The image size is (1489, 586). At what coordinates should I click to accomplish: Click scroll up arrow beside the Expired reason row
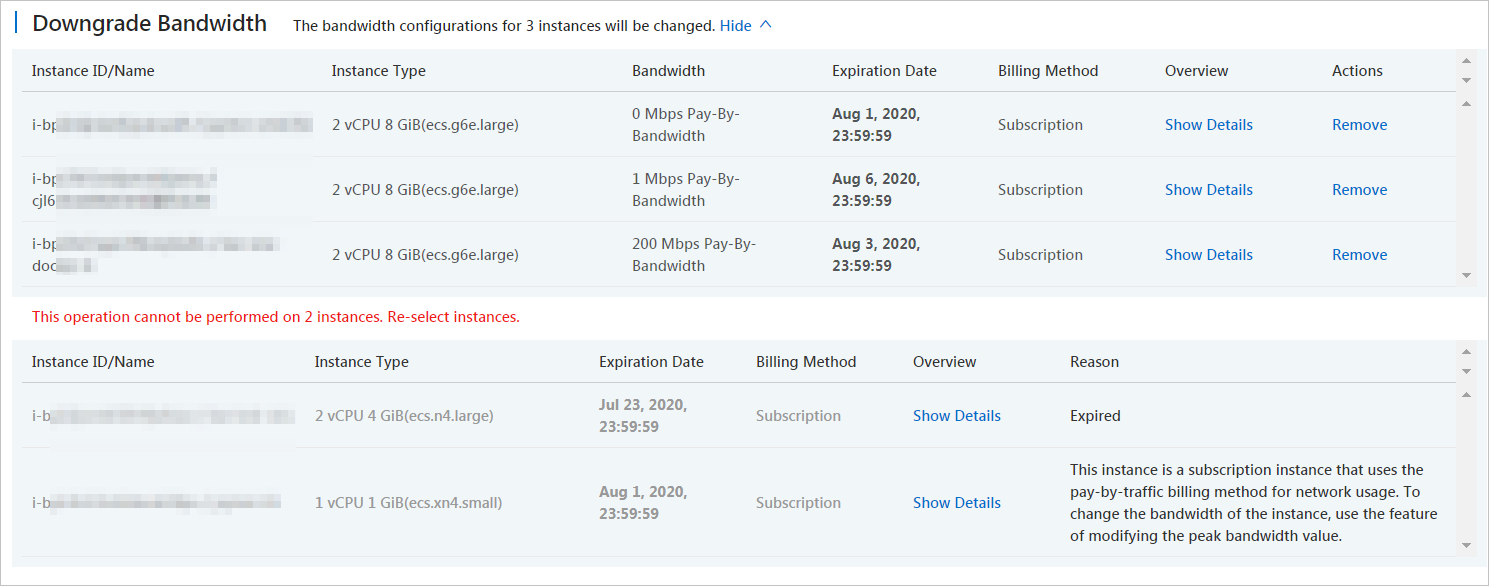tap(1466, 394)
